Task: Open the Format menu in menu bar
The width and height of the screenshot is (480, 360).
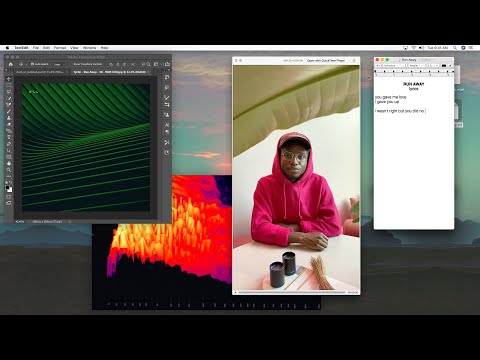Action: pos(60,48)
